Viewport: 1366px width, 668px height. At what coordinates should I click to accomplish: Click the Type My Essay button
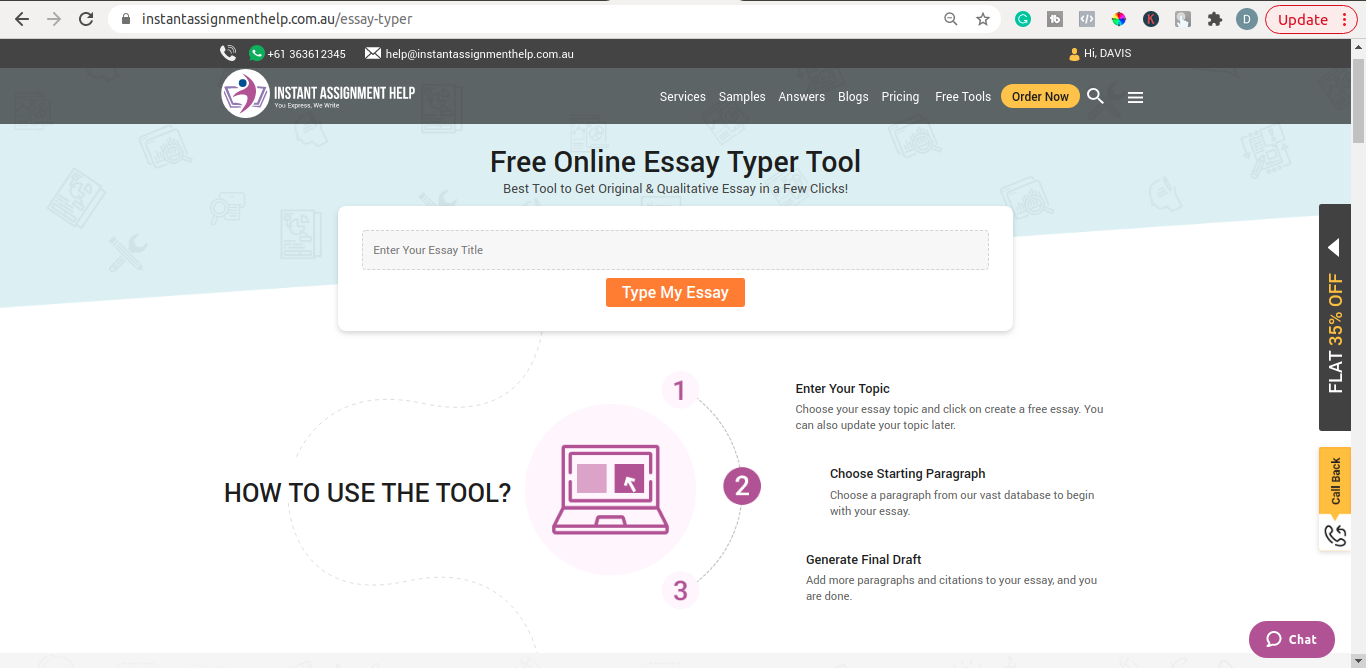(x=675, y=292)
